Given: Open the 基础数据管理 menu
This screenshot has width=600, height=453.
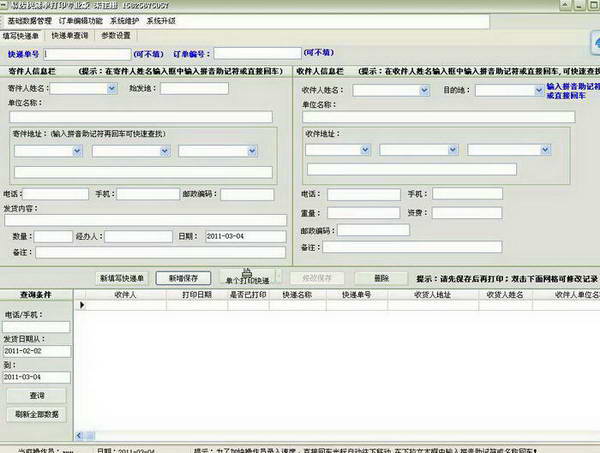Looking at the screenshot, I should point(29,20).
